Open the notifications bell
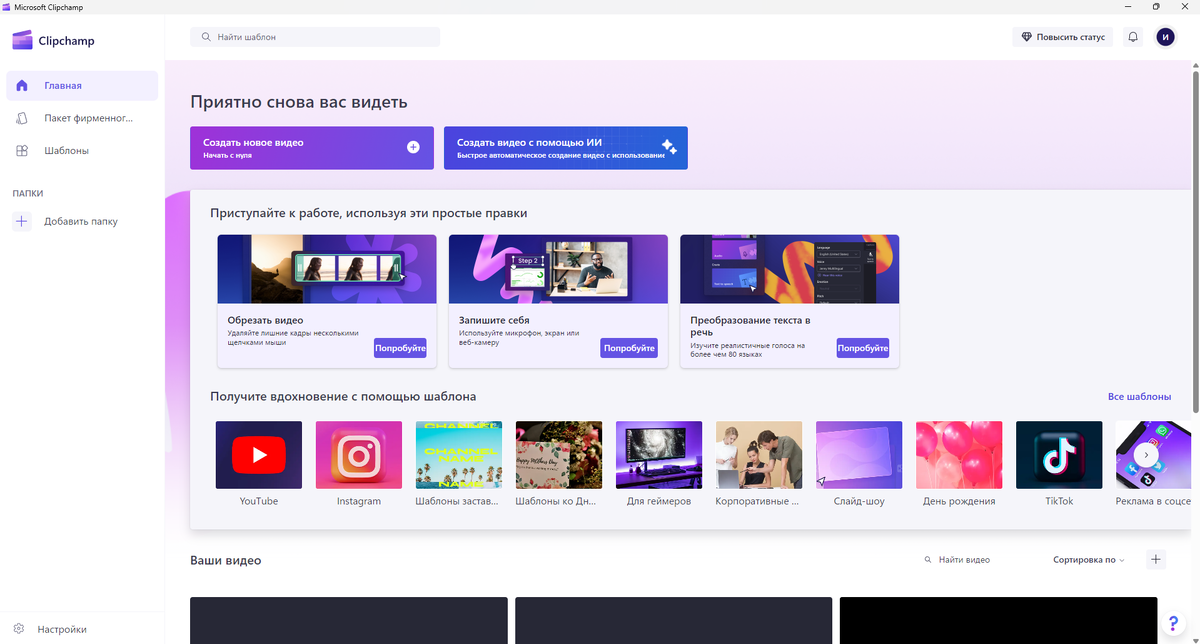Image resolution: width=1200 pixels, height=644 pixels. coord(1133,37)
